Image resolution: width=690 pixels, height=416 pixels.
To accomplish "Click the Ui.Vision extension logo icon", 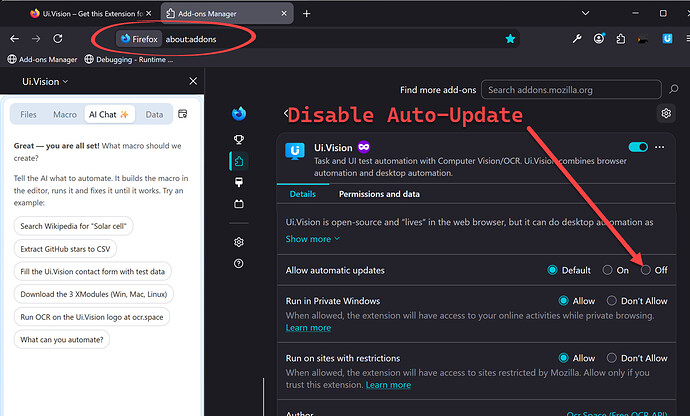I will (295, 151).
